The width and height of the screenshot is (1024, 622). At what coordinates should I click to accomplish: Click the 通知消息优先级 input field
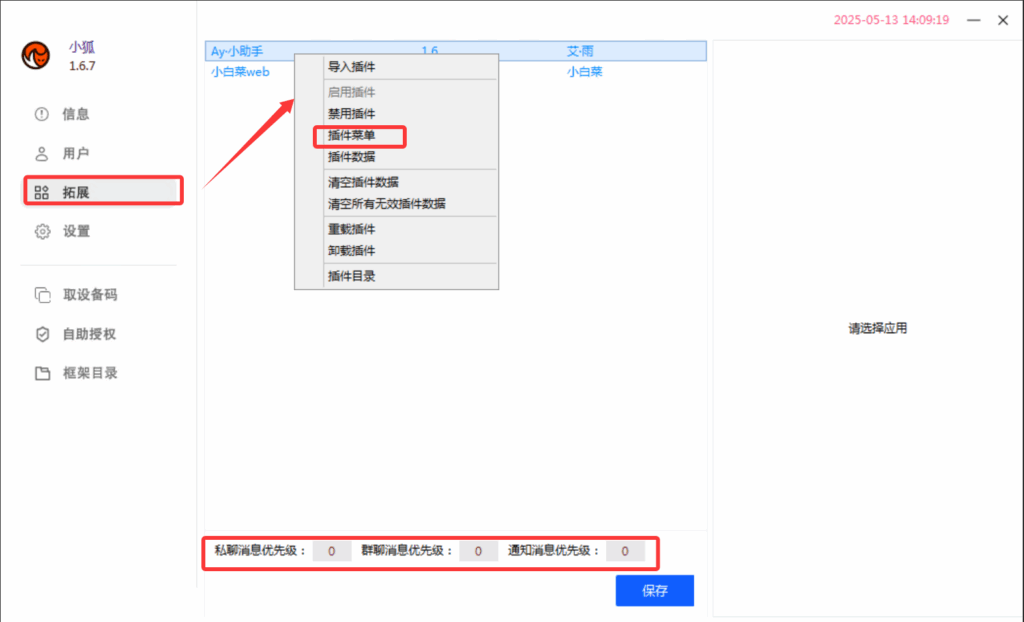click(x=625, y=551)
